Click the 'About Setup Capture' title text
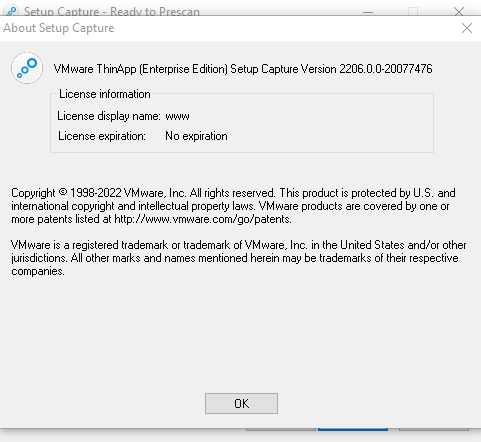 pyautogui.click(x=59, y=28)
